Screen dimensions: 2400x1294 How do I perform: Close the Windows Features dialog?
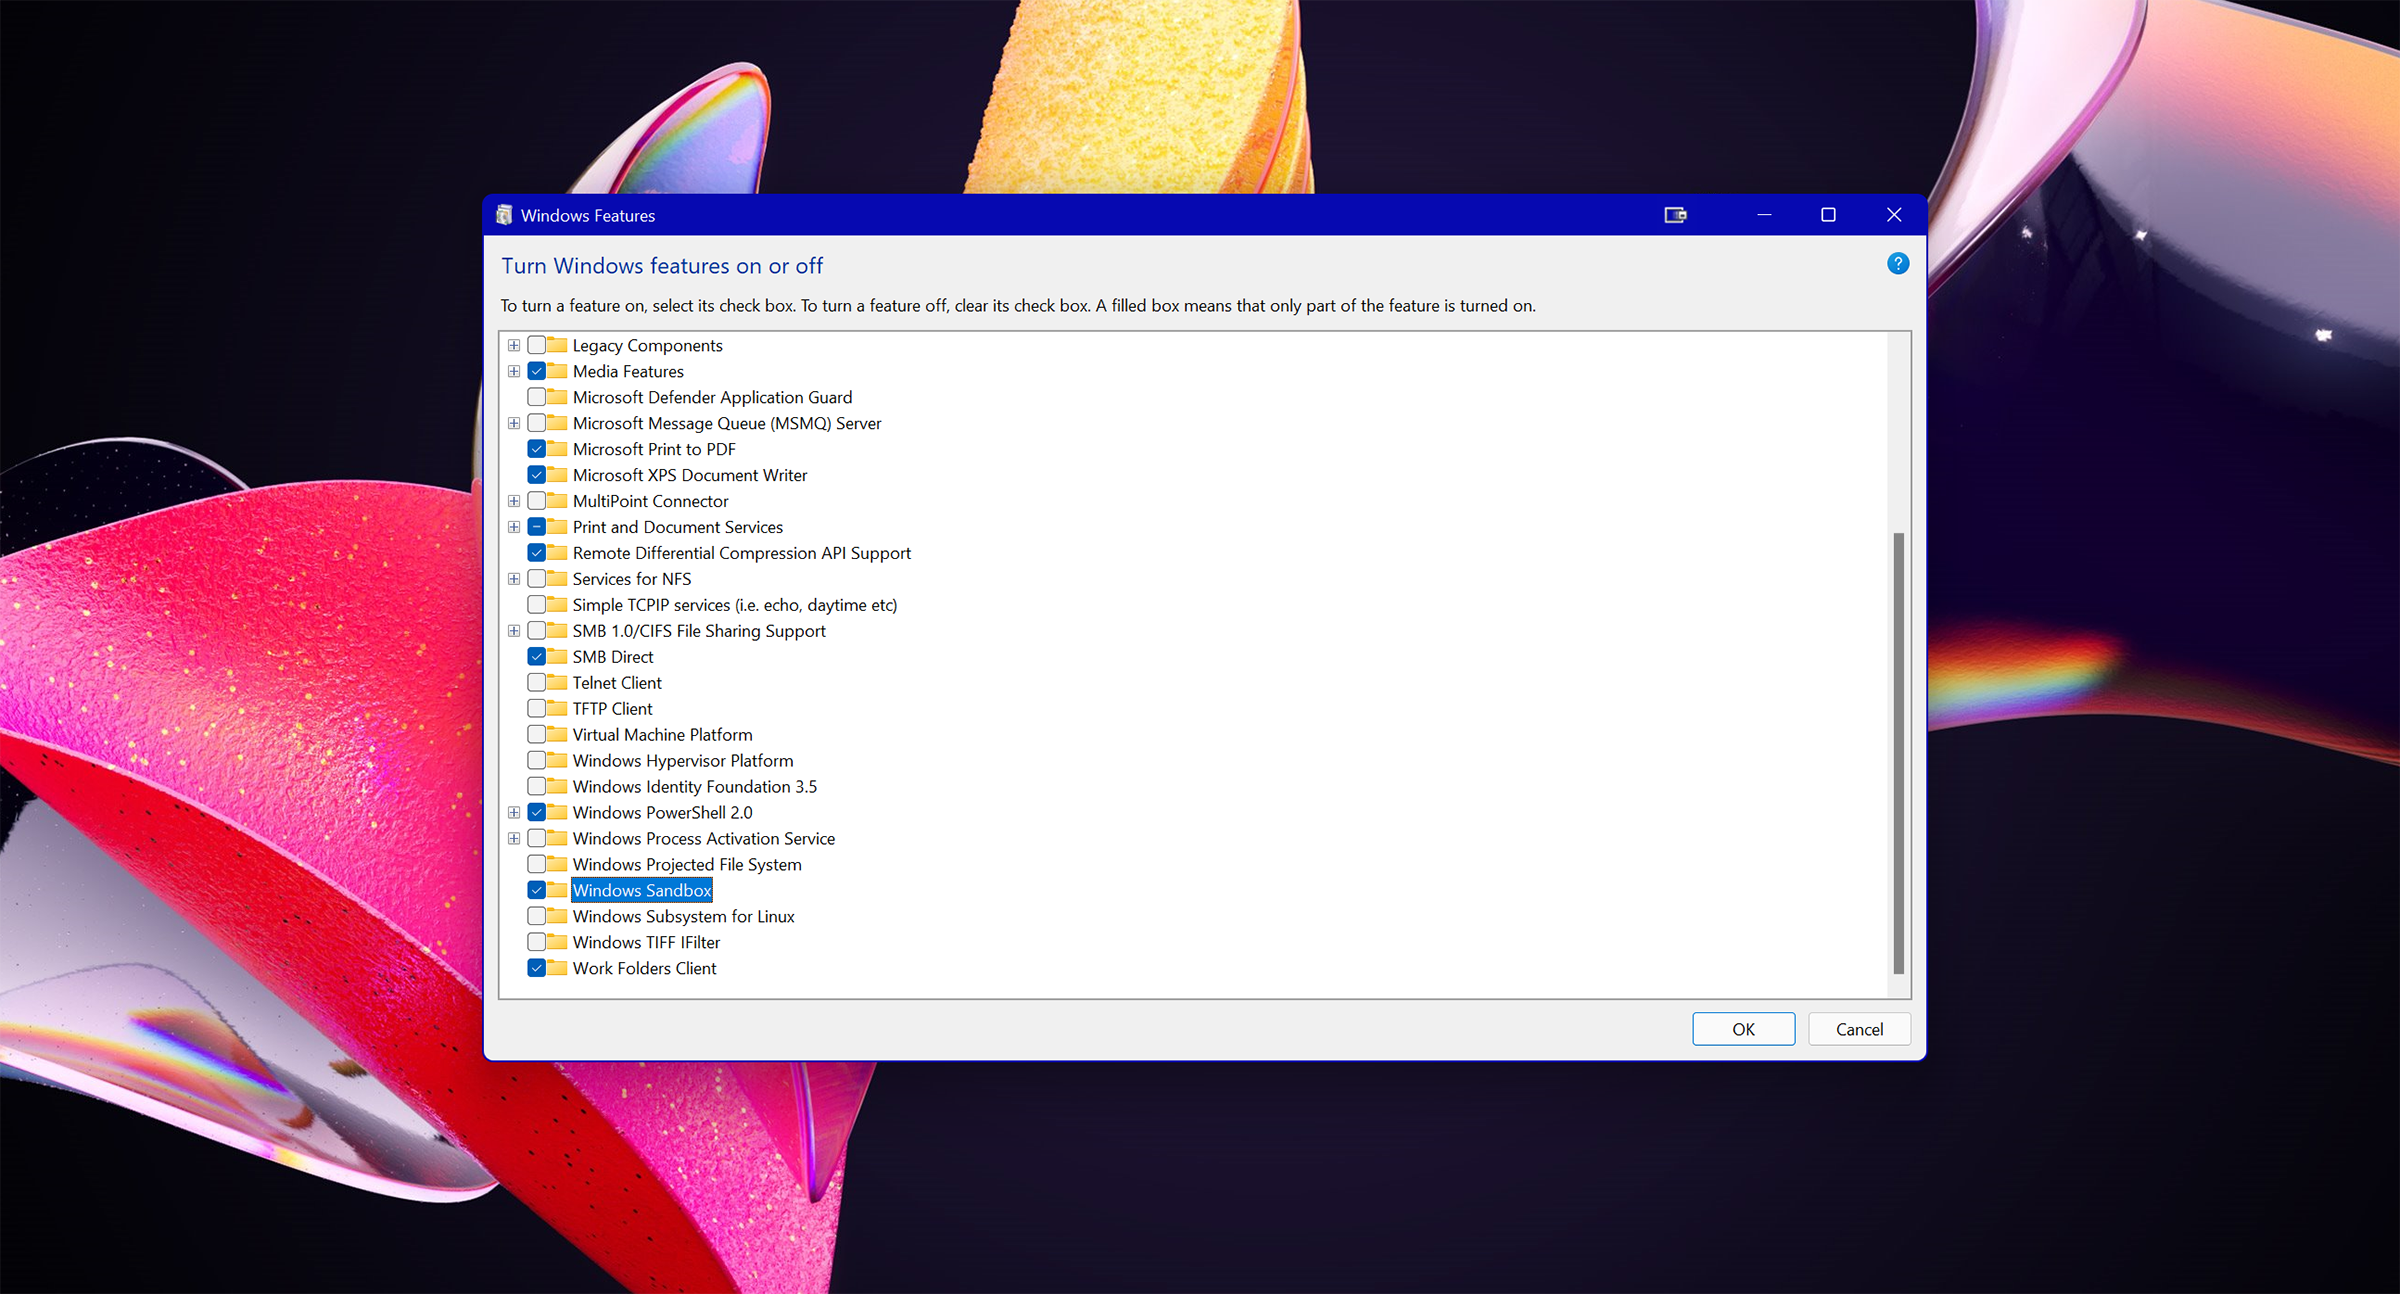click(x=1893, y=215)
